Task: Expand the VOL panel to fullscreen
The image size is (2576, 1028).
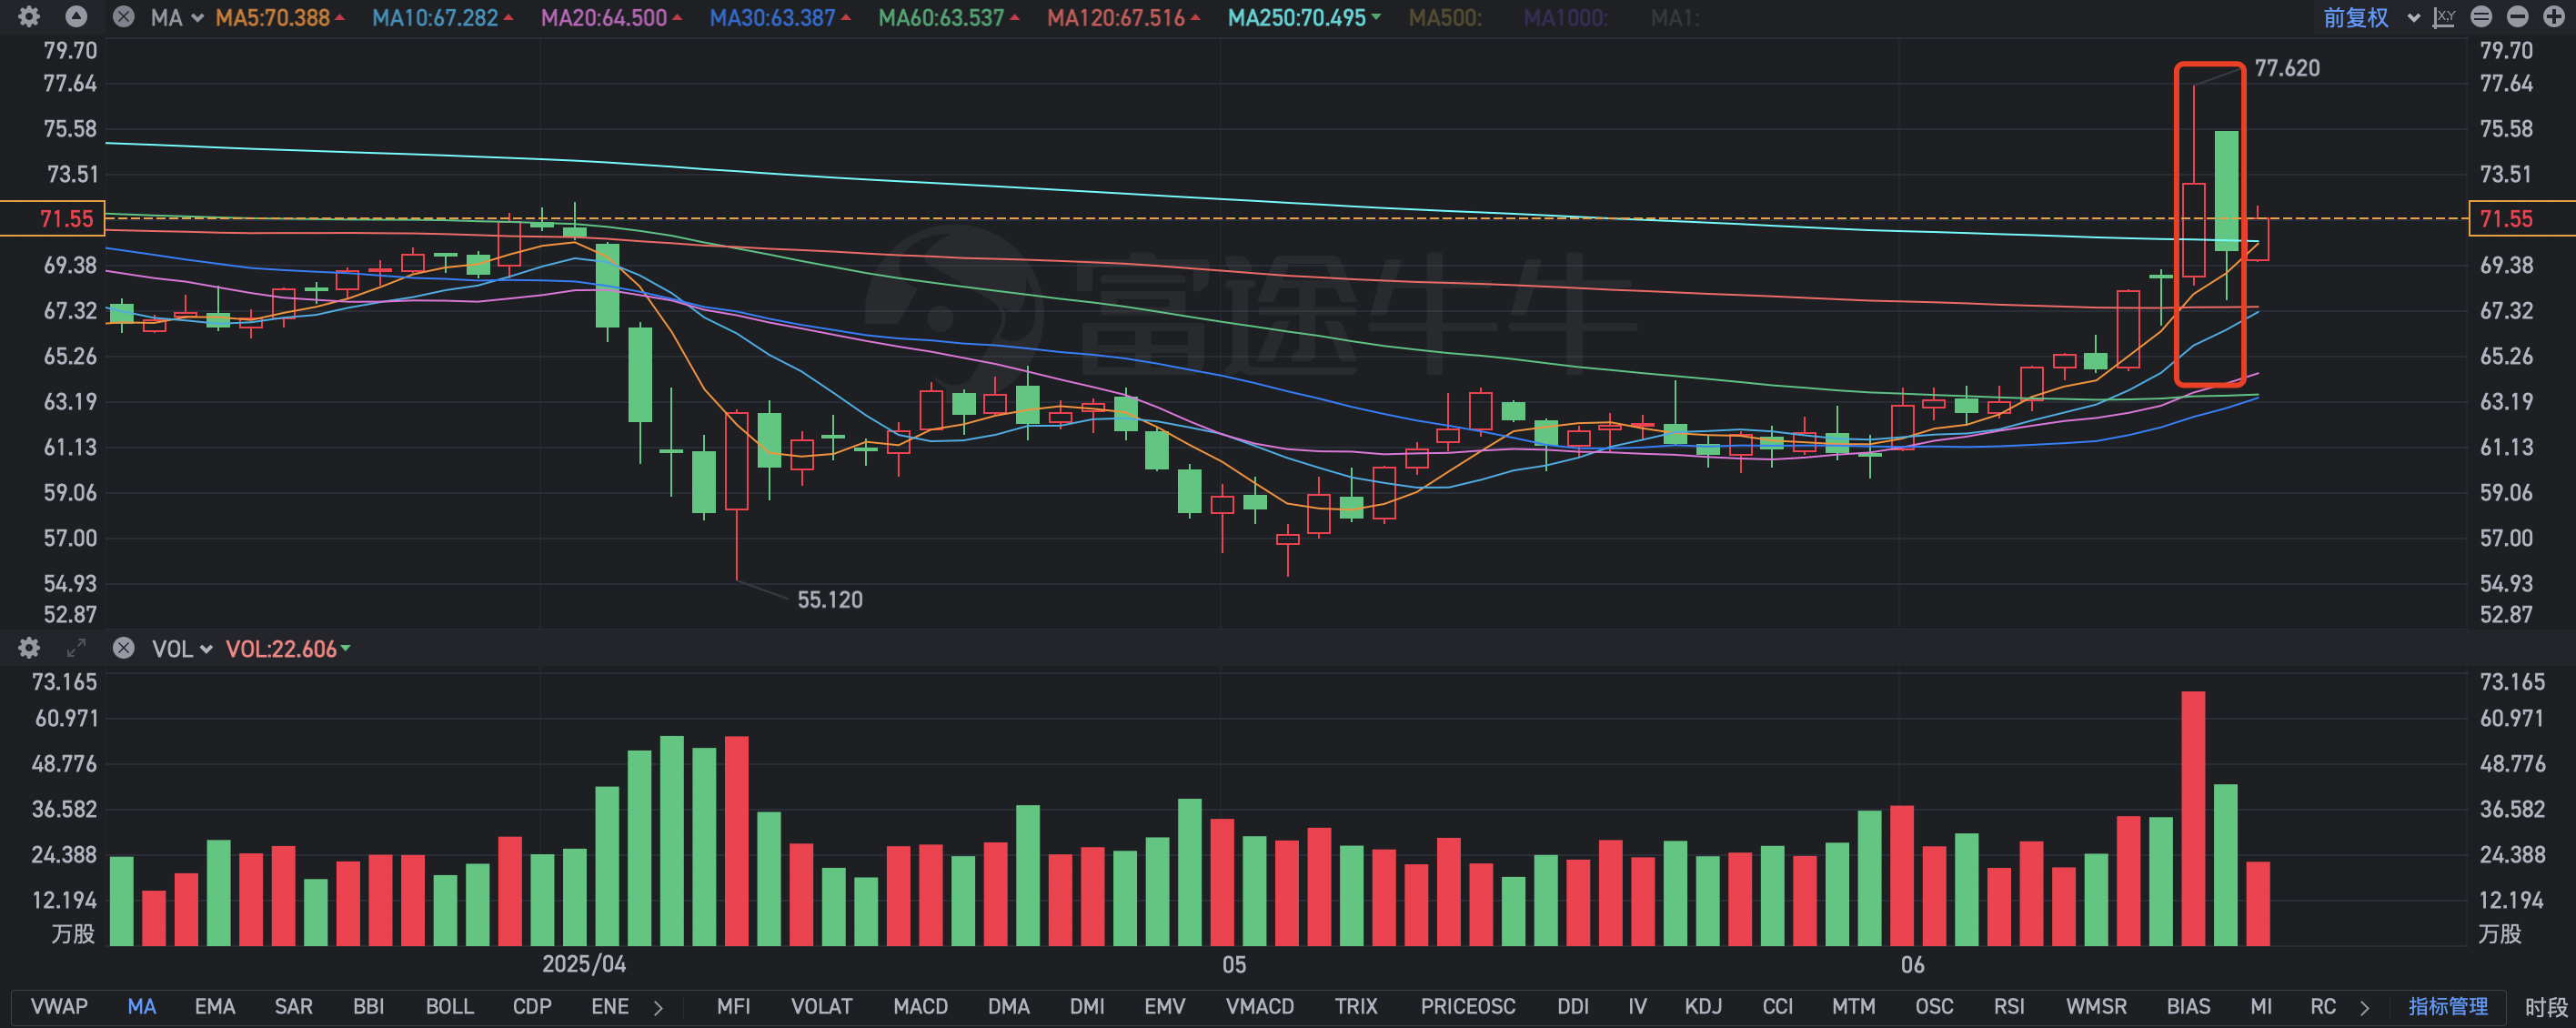Action: click(76, 648)
